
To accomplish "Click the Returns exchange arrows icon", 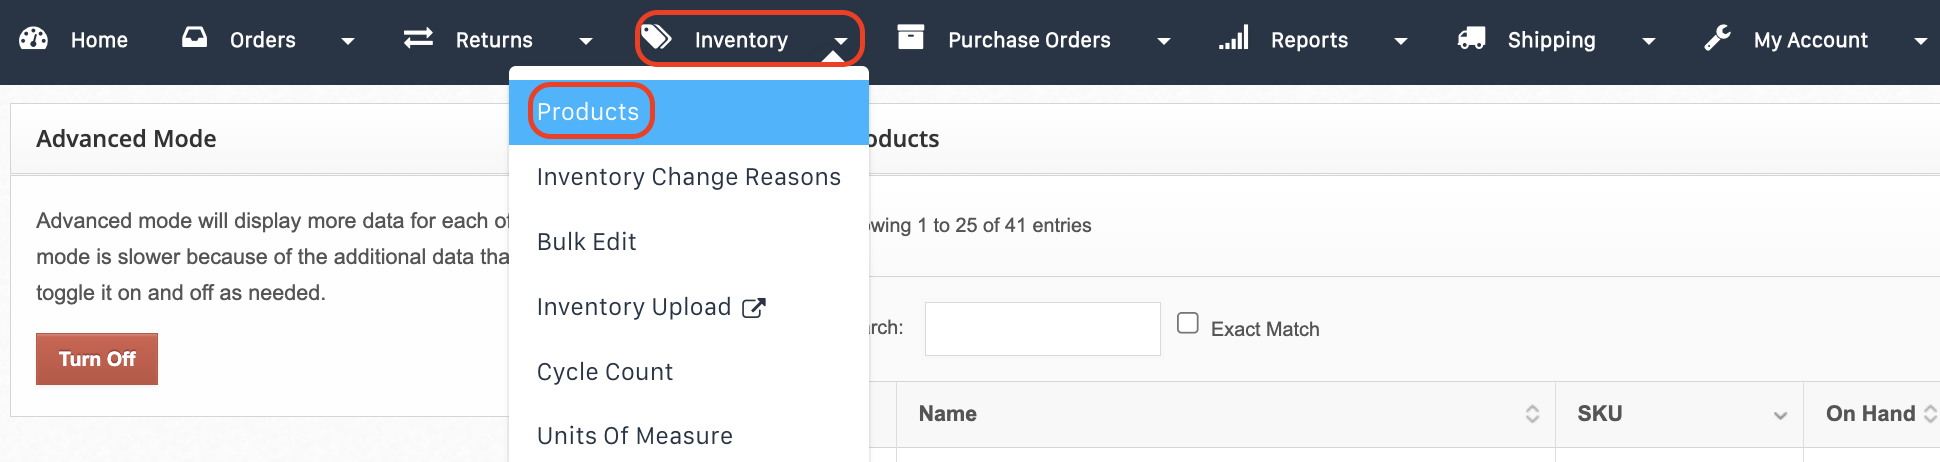I will click(x=418, y=38).
